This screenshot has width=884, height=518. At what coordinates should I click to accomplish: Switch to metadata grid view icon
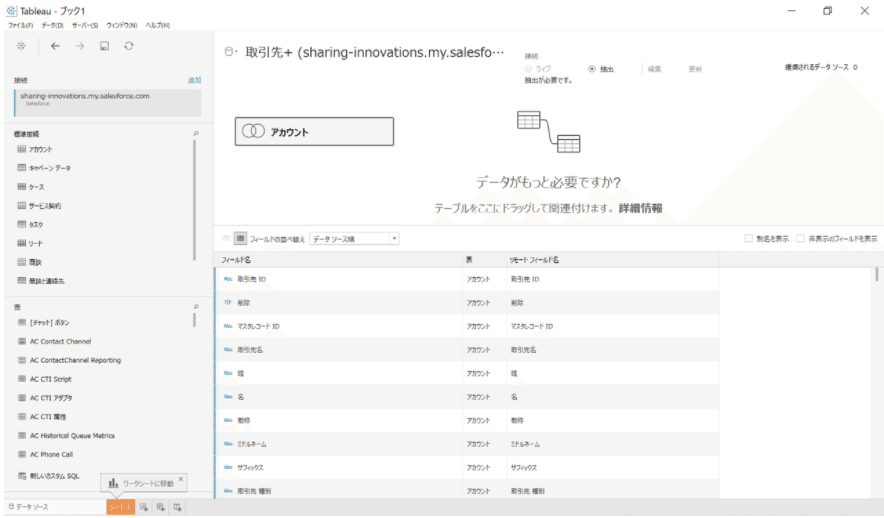[240, 239]
